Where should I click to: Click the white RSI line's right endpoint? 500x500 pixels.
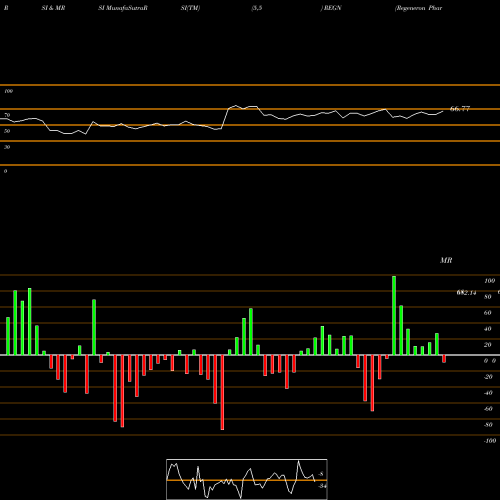443,111
